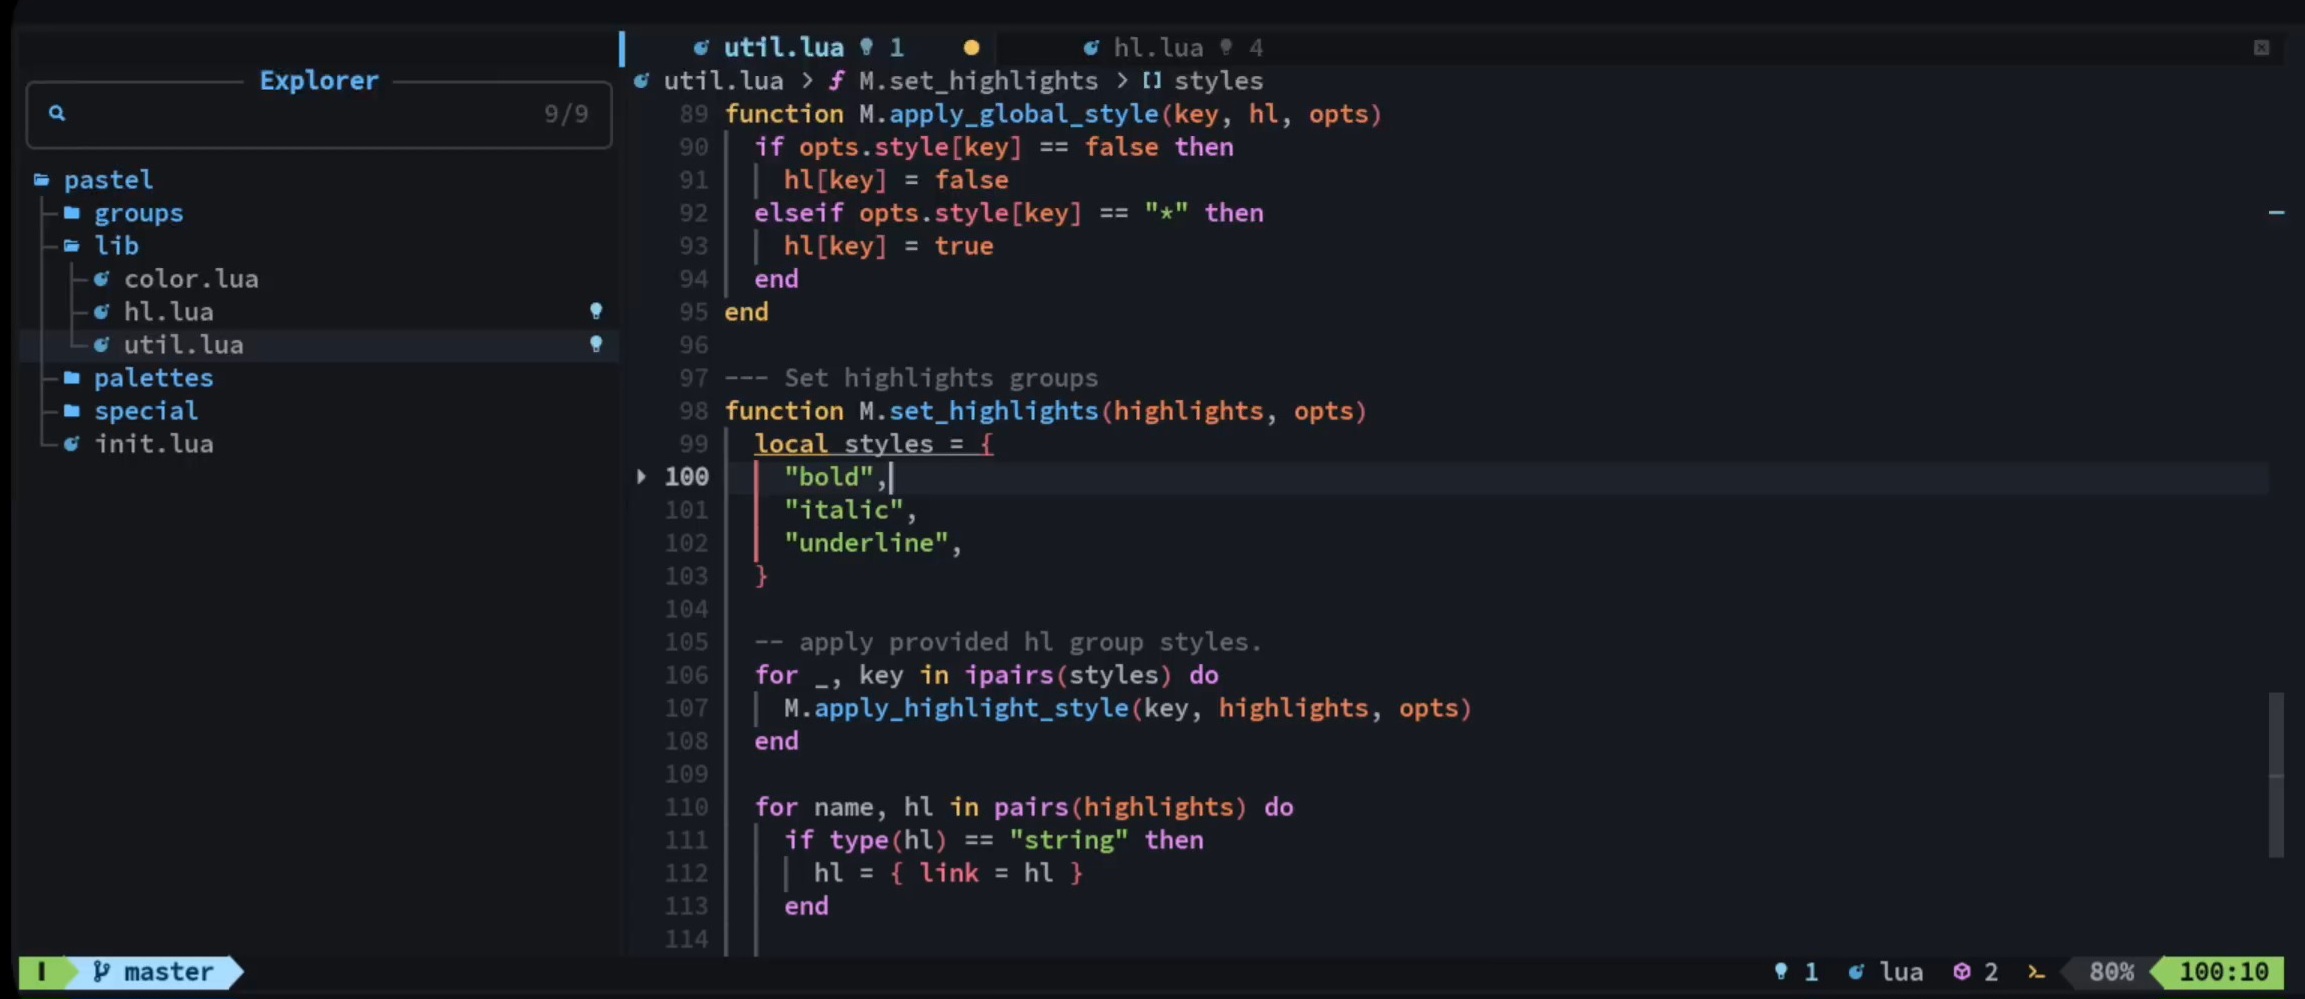The height and width of the screenshot is (999, 2305).
Task: Open init.lua in the explorer
Action: click(153, 444)
